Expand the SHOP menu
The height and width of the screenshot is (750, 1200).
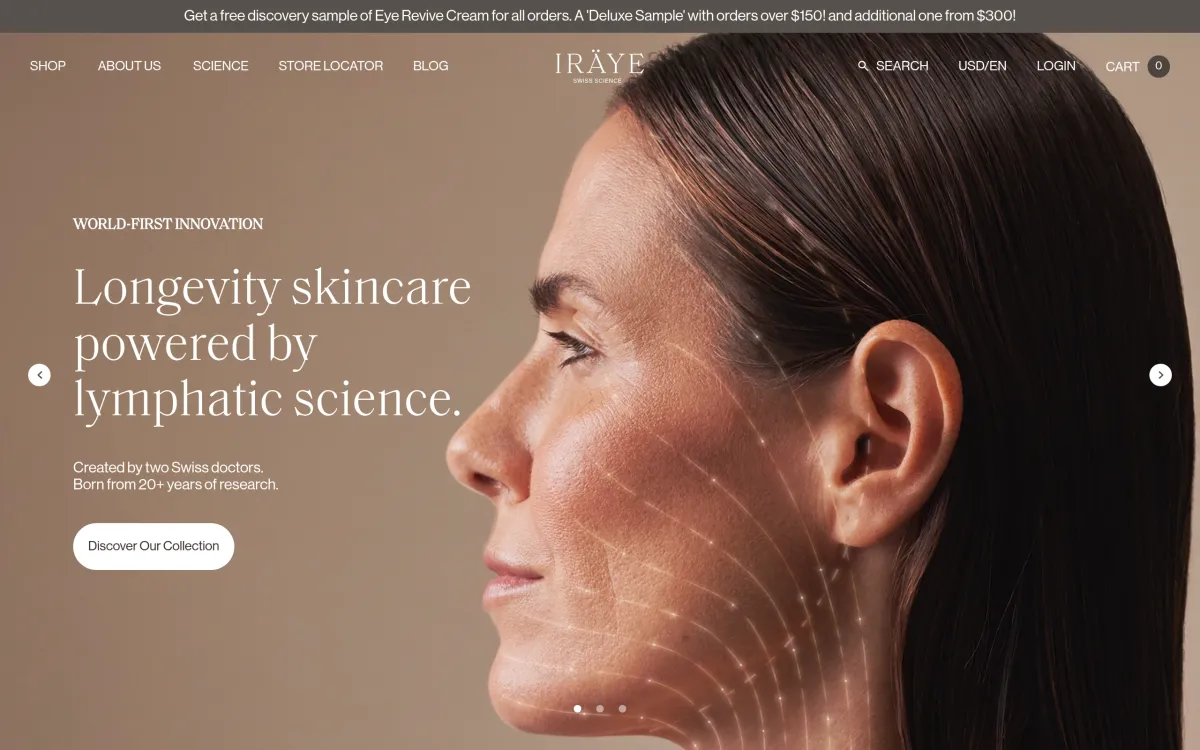(x=48, y=66)
